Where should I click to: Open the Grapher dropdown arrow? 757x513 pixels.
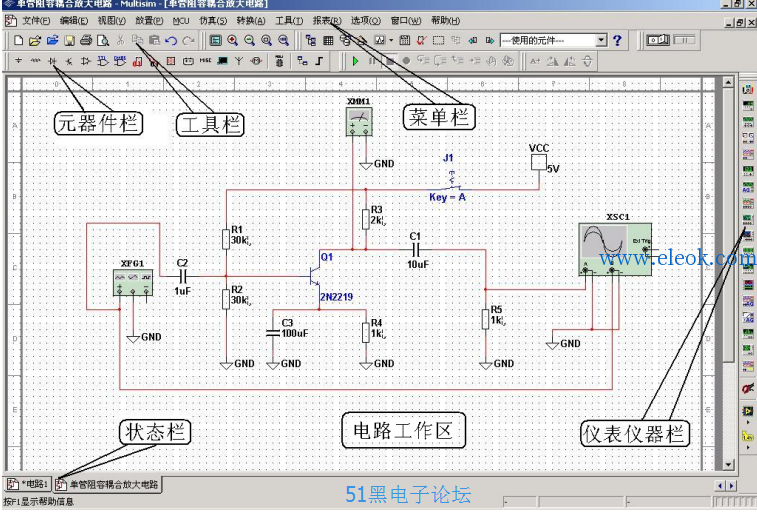tap(391, 41)
